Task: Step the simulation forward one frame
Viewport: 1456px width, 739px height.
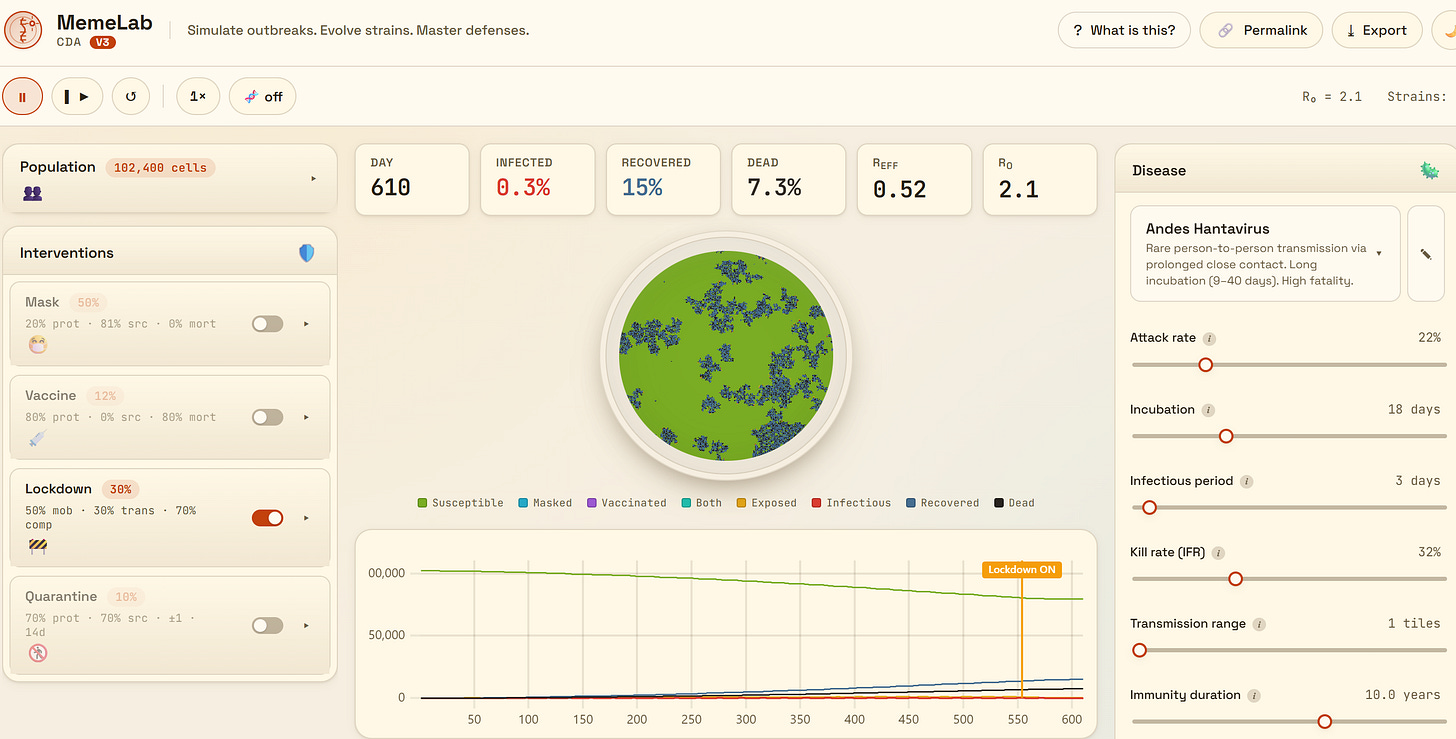Action: point(77,97)
